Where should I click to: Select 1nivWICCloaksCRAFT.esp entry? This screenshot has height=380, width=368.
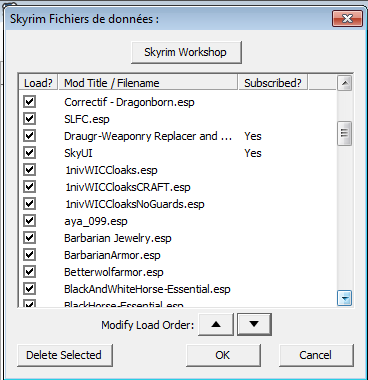tap(128, 187)
